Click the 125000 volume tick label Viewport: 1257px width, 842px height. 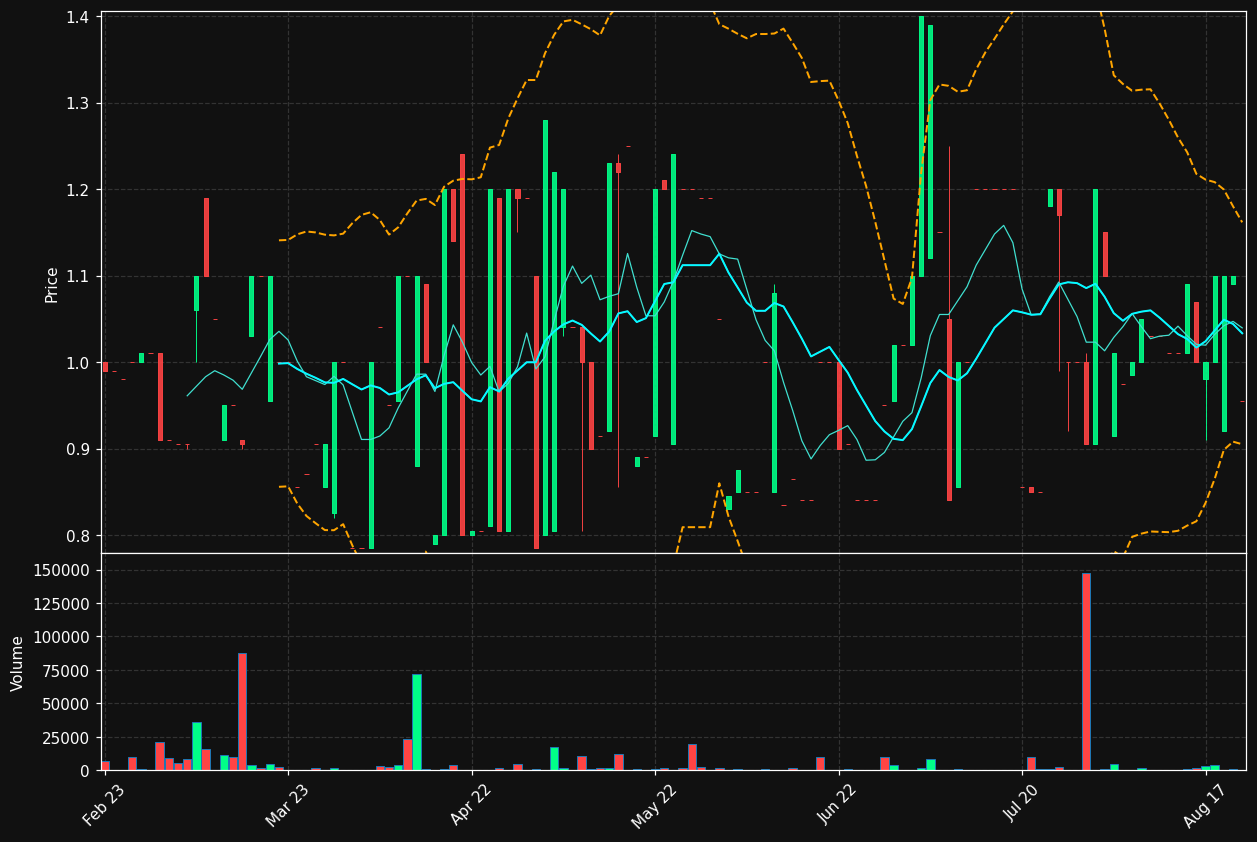pos(63,604)
